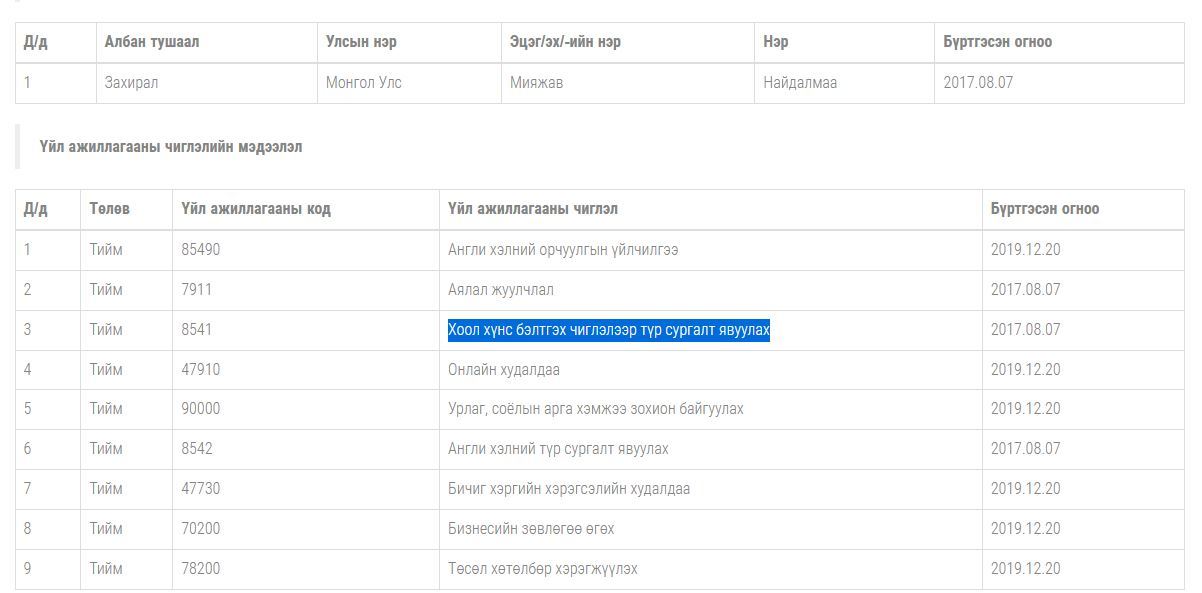Click the activity code 85490
1202x593 pixels.
tap(201, 250)
